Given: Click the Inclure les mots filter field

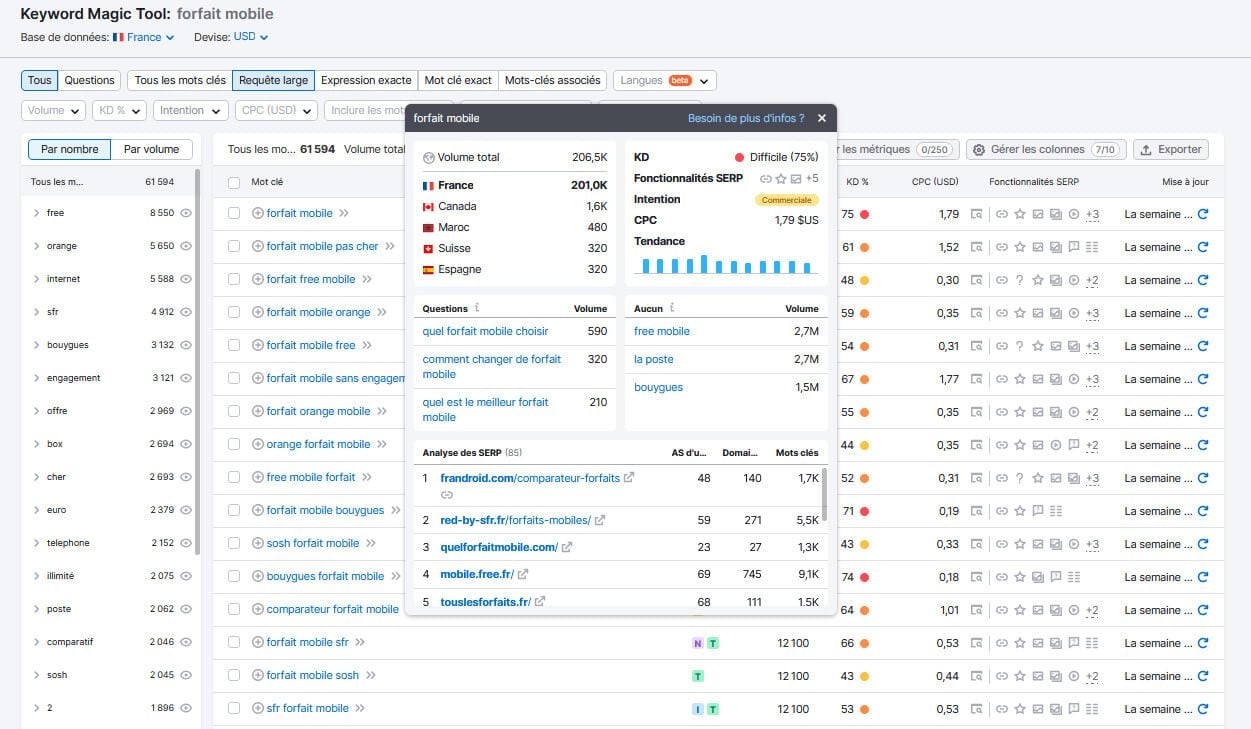Looking at the screenshot, I should click(364, 110).
